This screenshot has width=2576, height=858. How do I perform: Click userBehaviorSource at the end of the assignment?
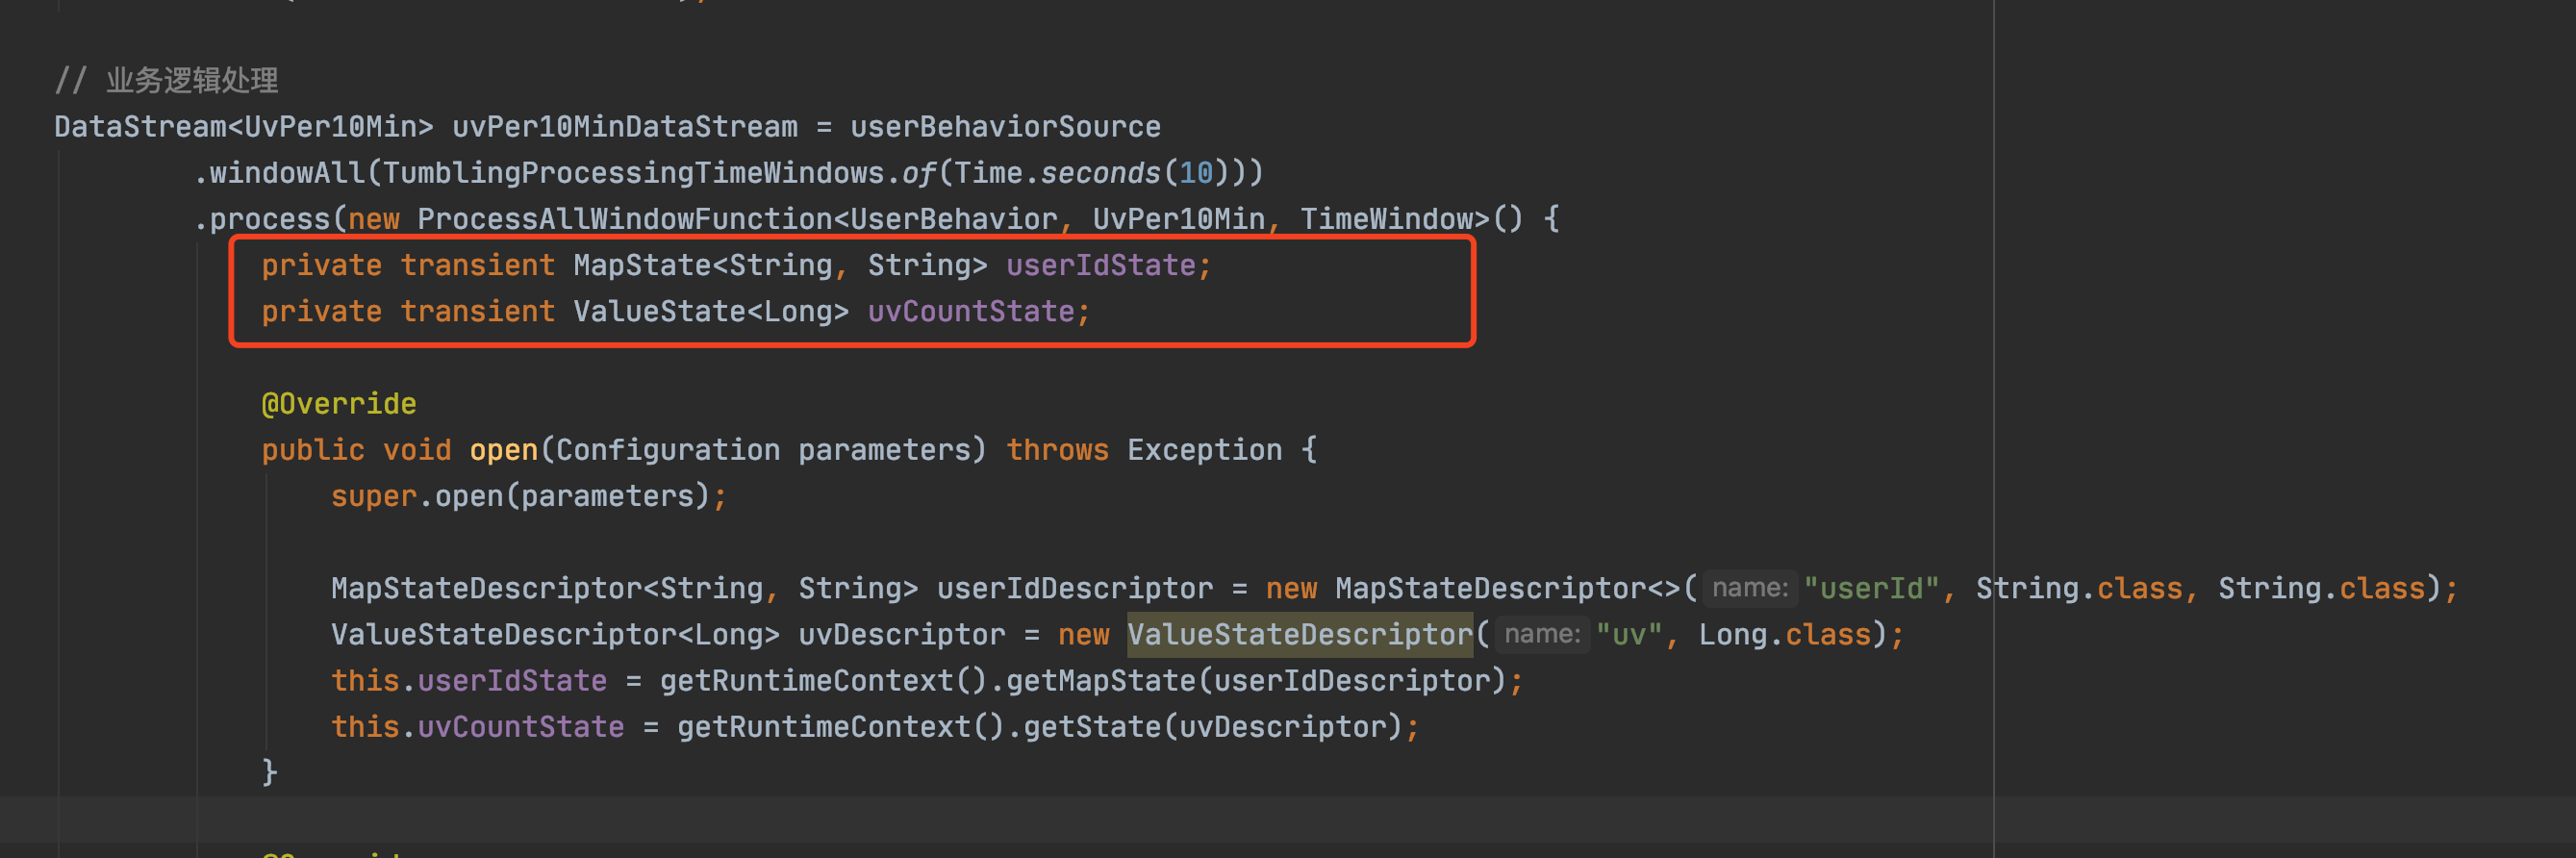click(x=1004, y=127)
